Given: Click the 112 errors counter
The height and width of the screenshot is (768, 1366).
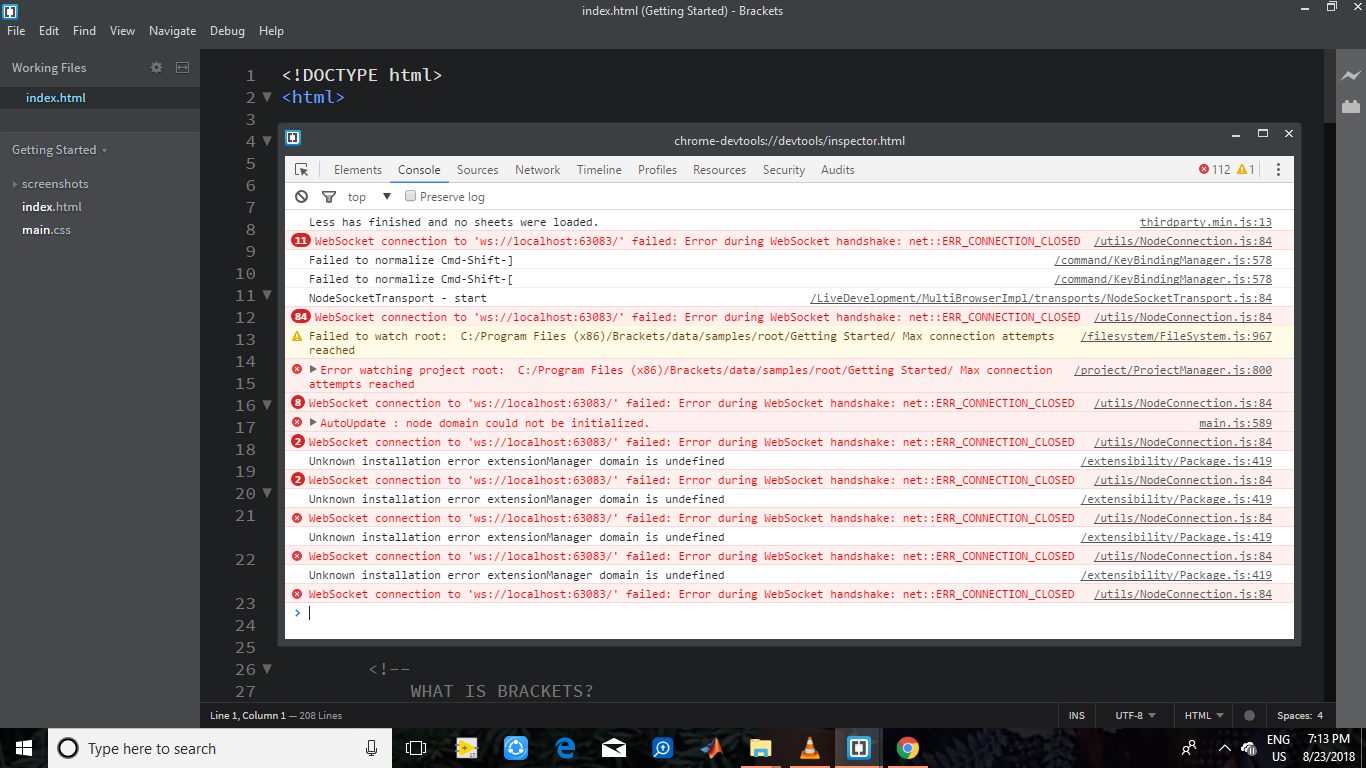Looking at the screenshot, I should [x=1218, y=170].
